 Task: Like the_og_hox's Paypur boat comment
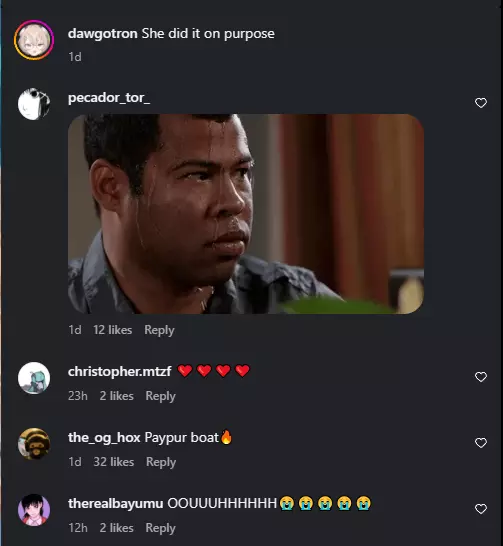coord(481,443)
